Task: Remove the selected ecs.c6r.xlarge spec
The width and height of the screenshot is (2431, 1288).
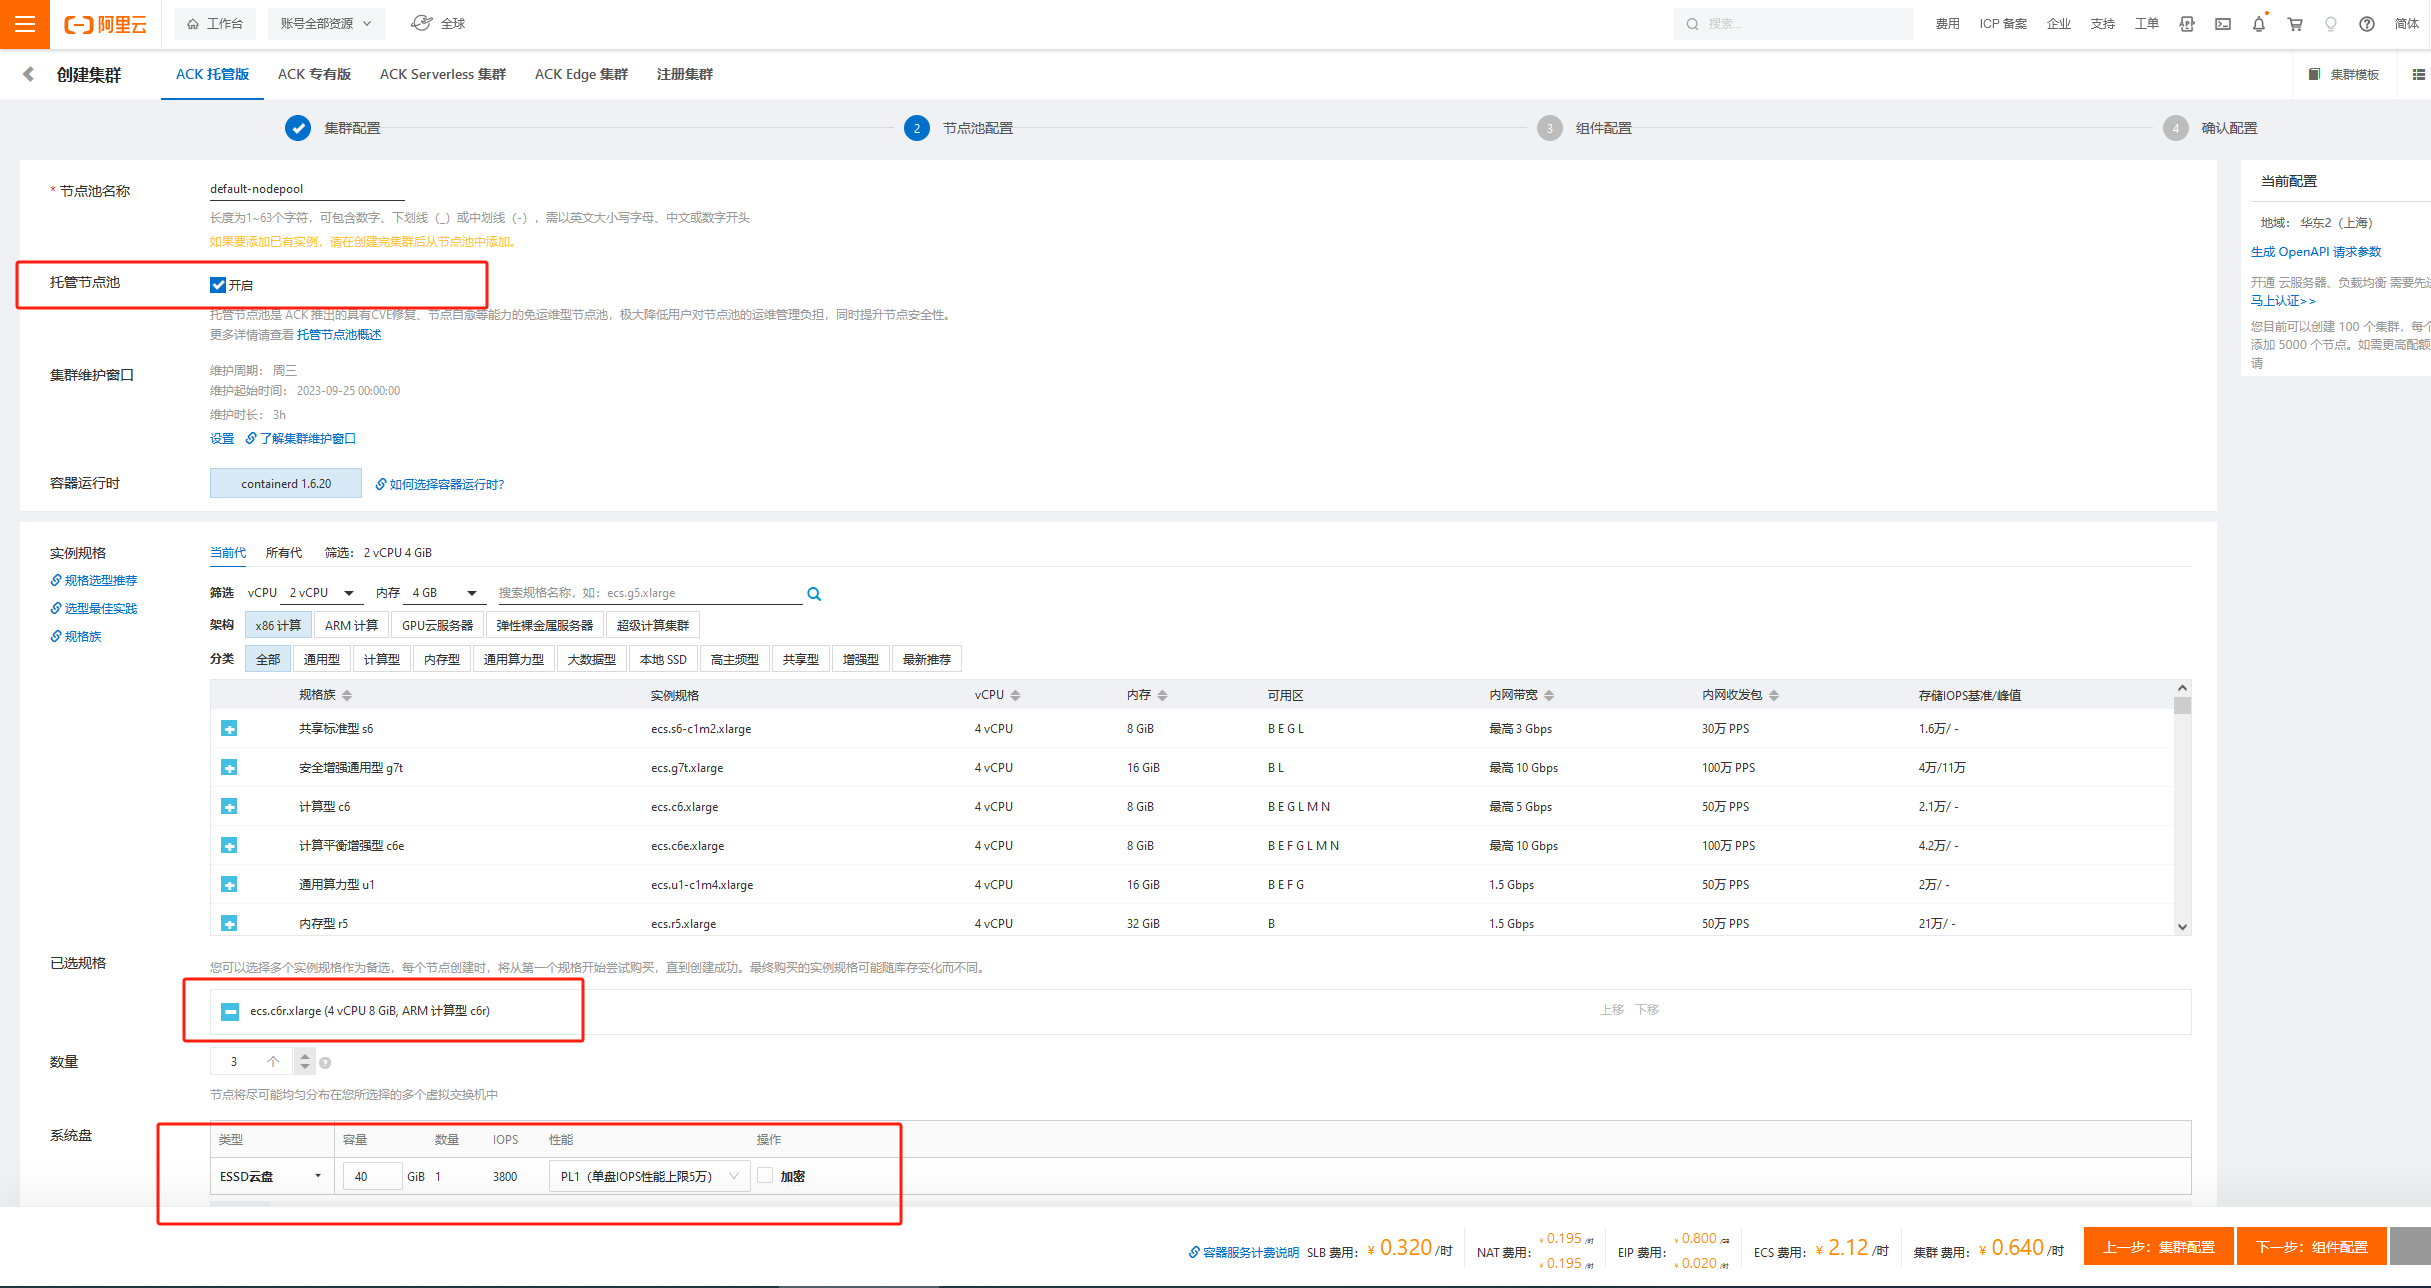Action: tap(230, 1012)
